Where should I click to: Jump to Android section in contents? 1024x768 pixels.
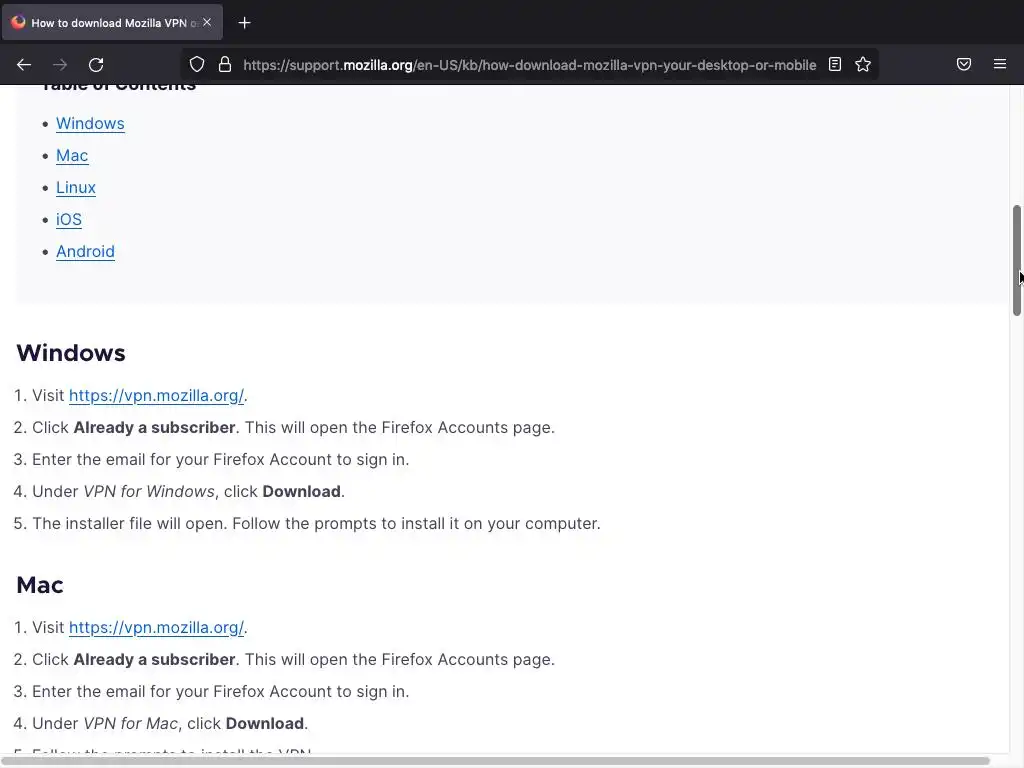[86, 251]
